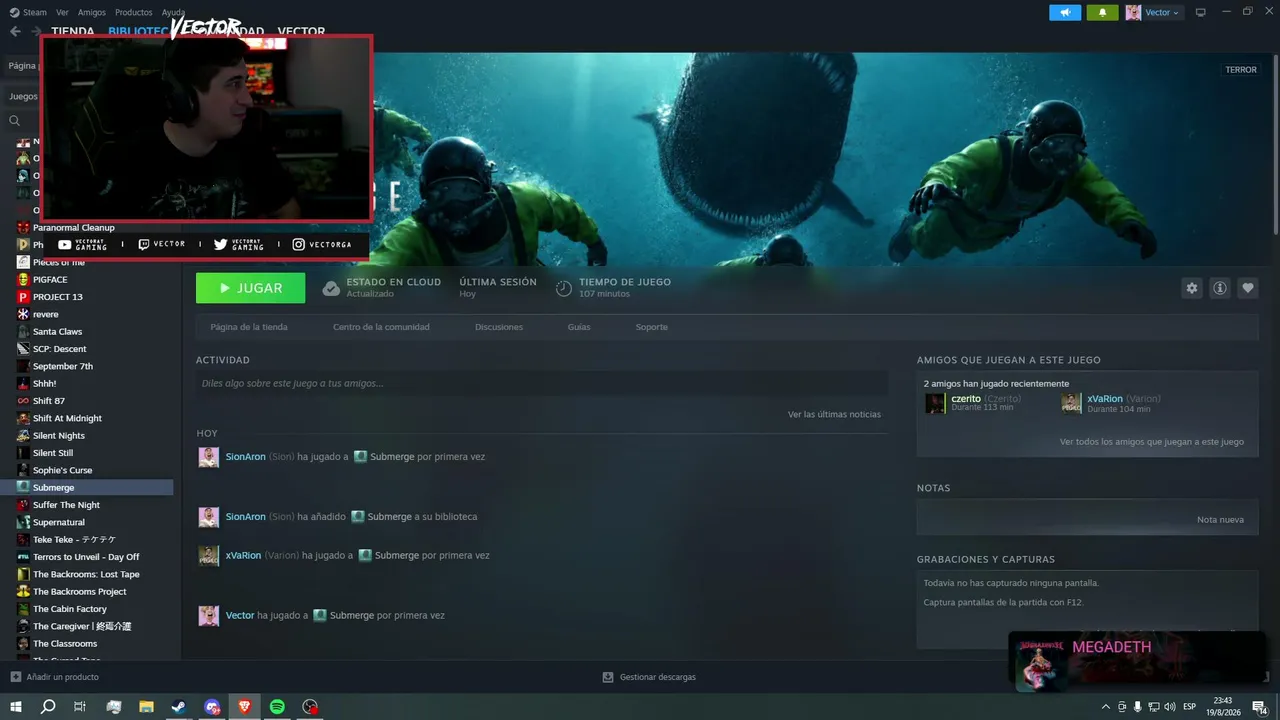Show Submerge game info icon
Screen dimensions: 1280x720
[x=1220, y=288]
